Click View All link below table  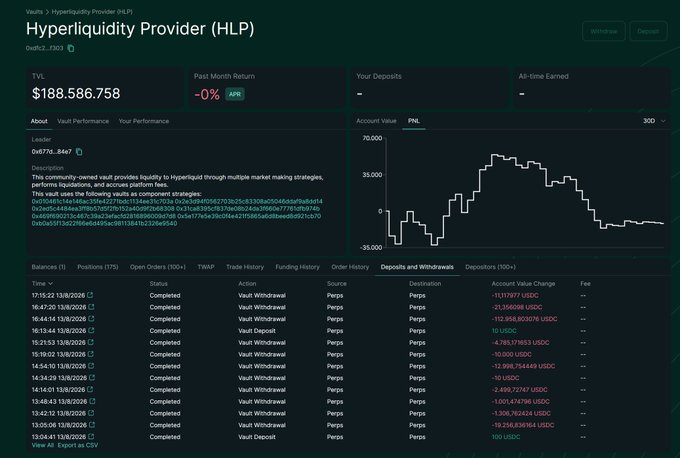[42, 445]
